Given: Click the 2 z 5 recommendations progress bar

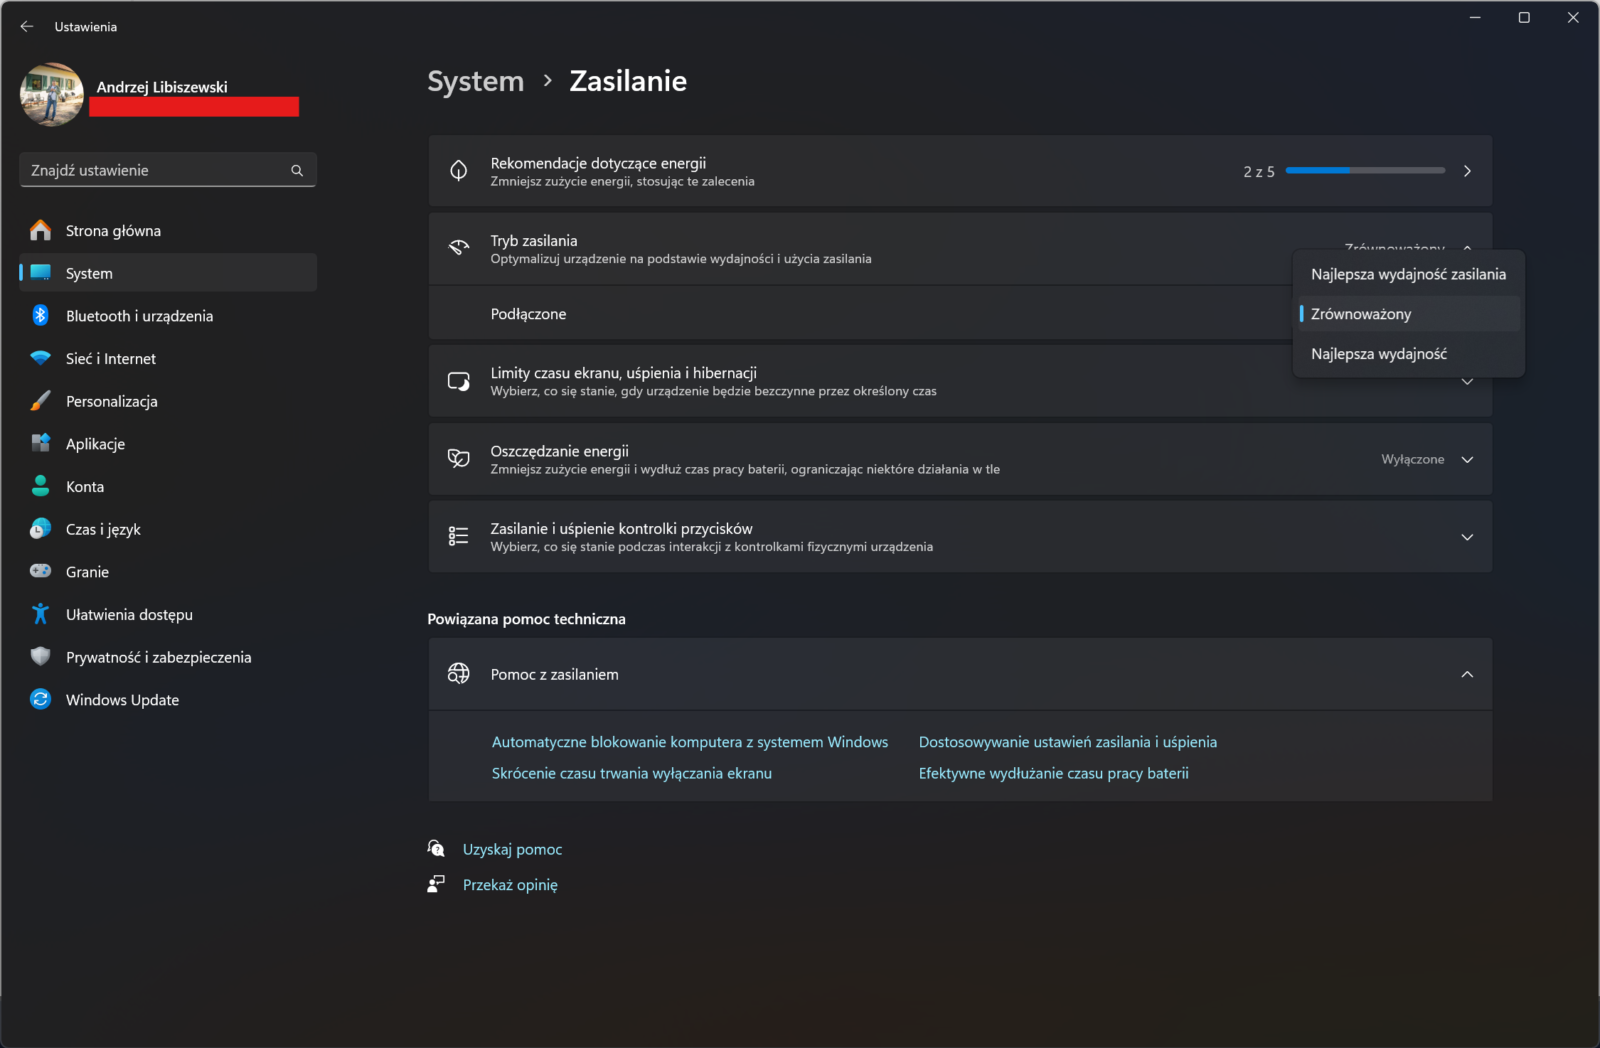Looking at the screenshot, I should 1364,170.
